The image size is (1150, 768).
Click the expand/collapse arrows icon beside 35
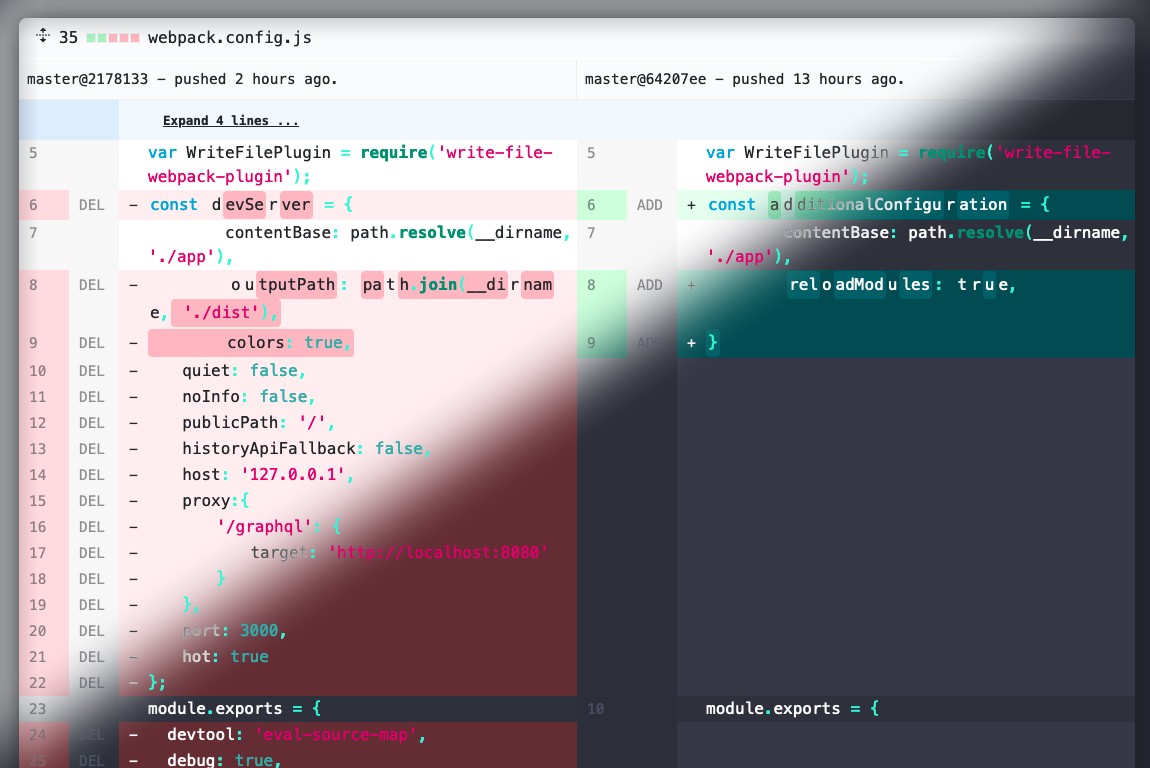coord(43,36)
